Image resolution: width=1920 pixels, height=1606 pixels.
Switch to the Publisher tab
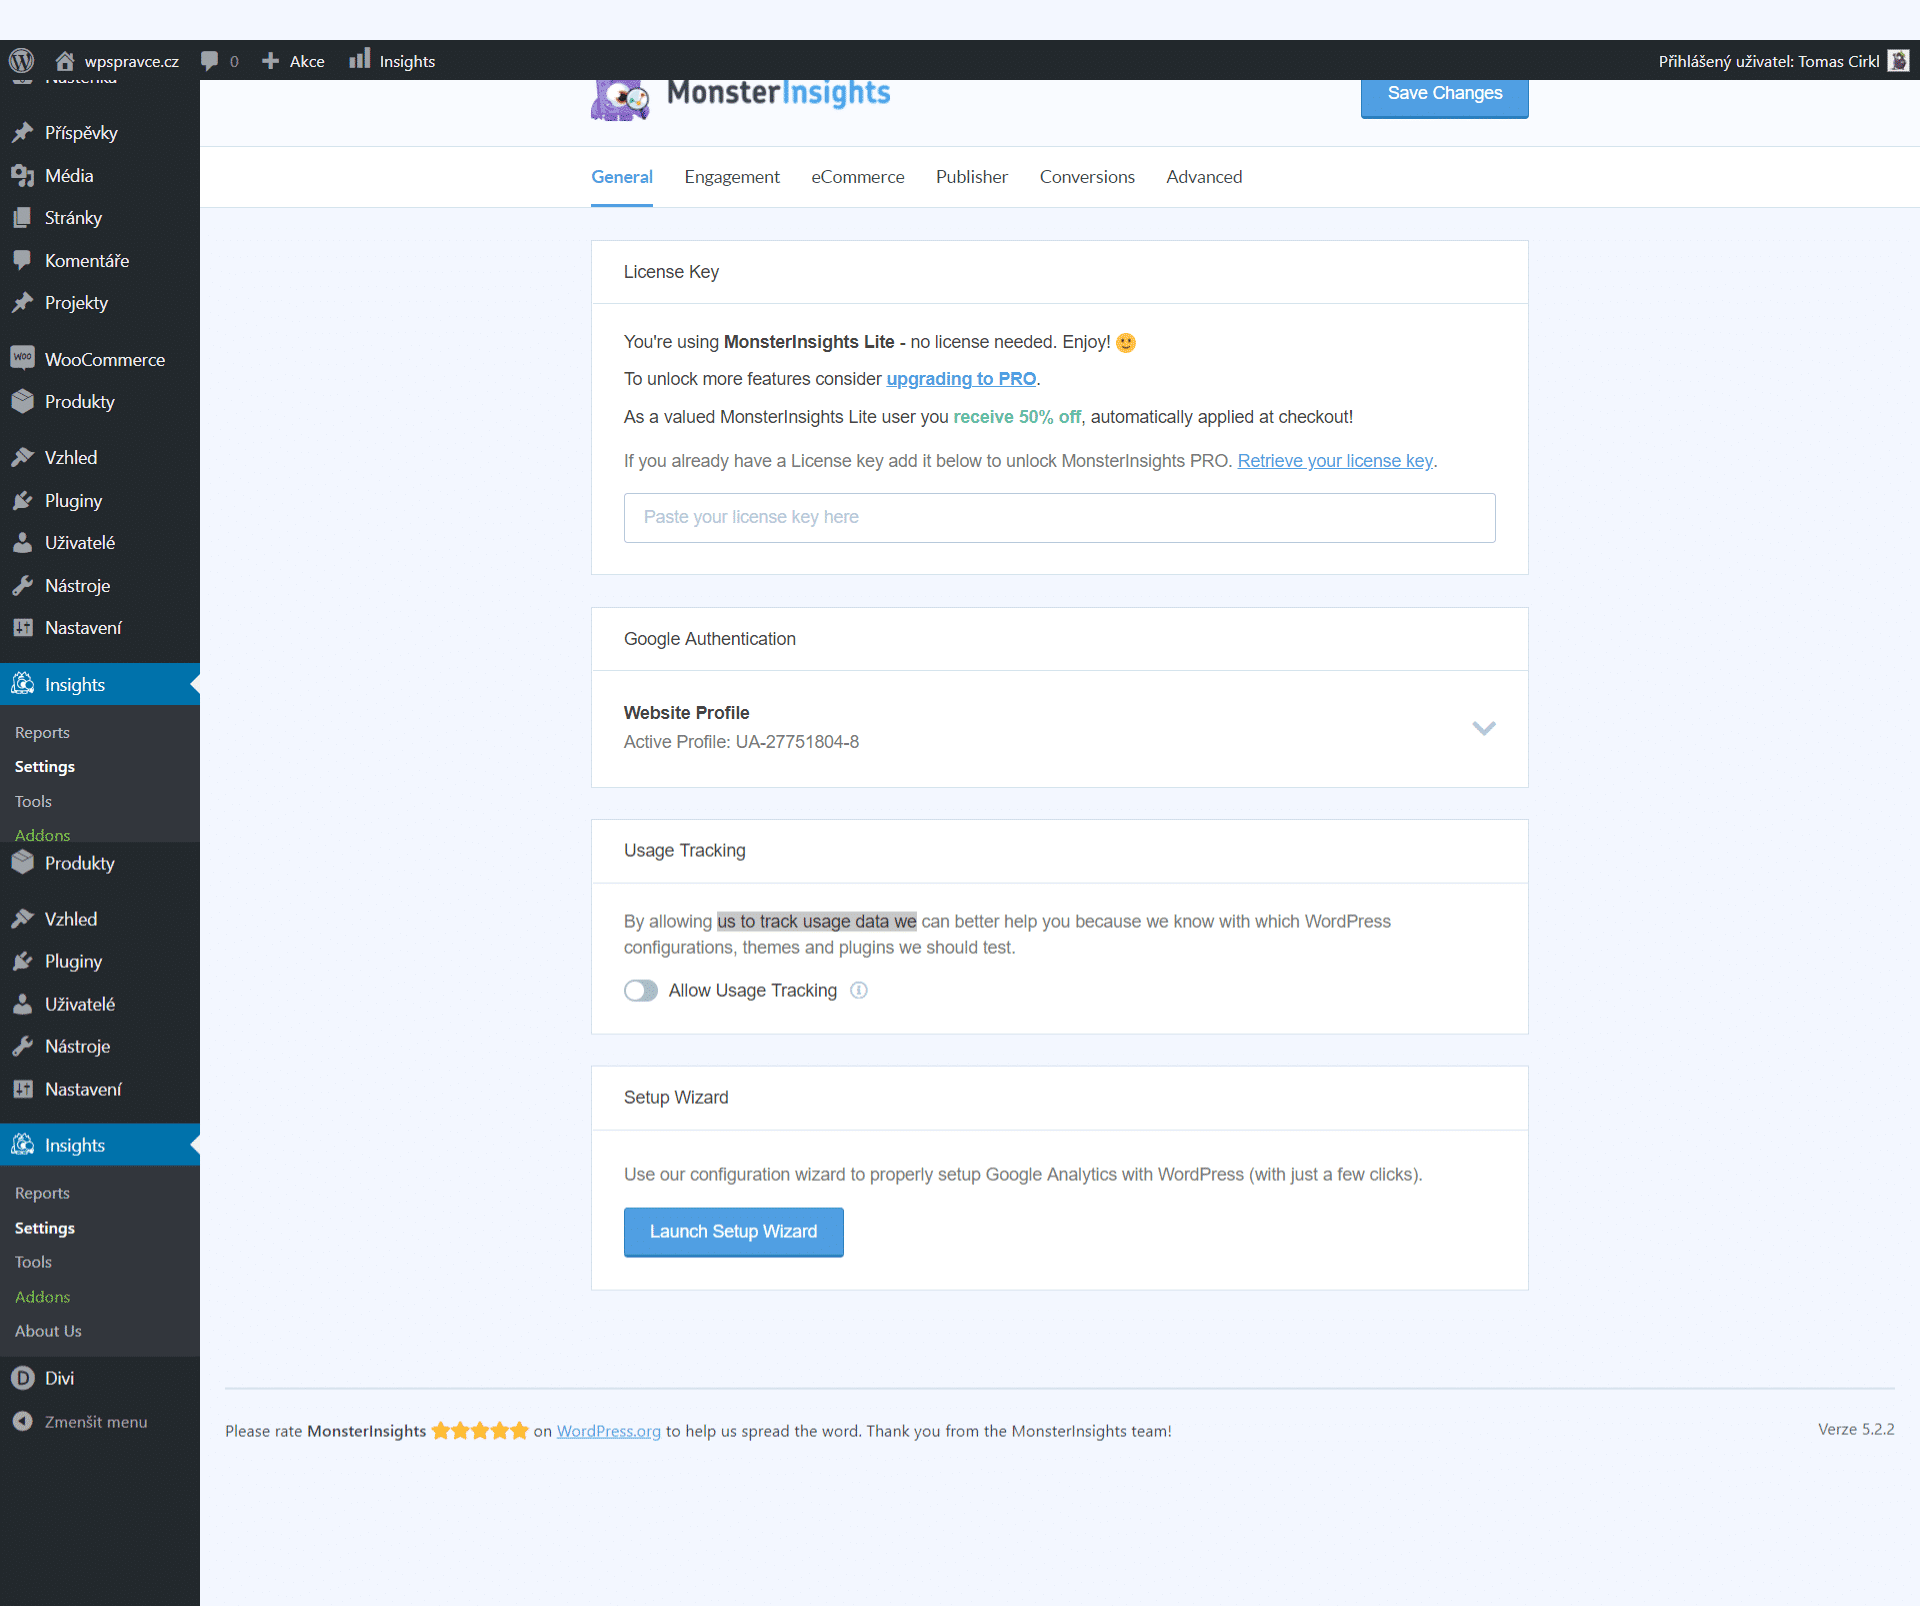[x=972, y=177]
